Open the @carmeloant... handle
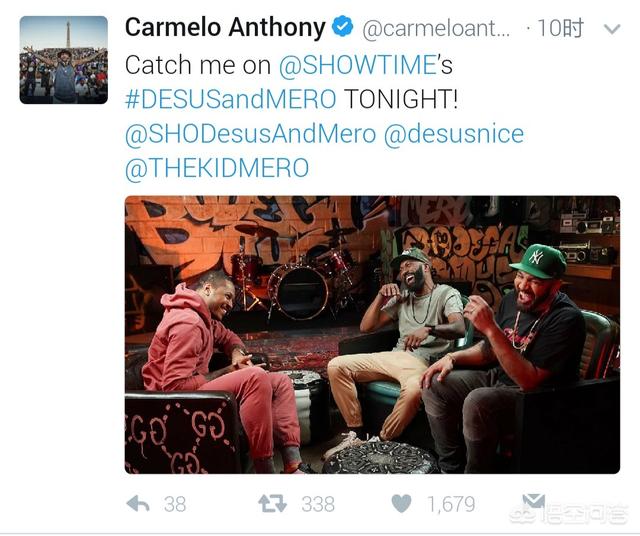 coord(436,29)
